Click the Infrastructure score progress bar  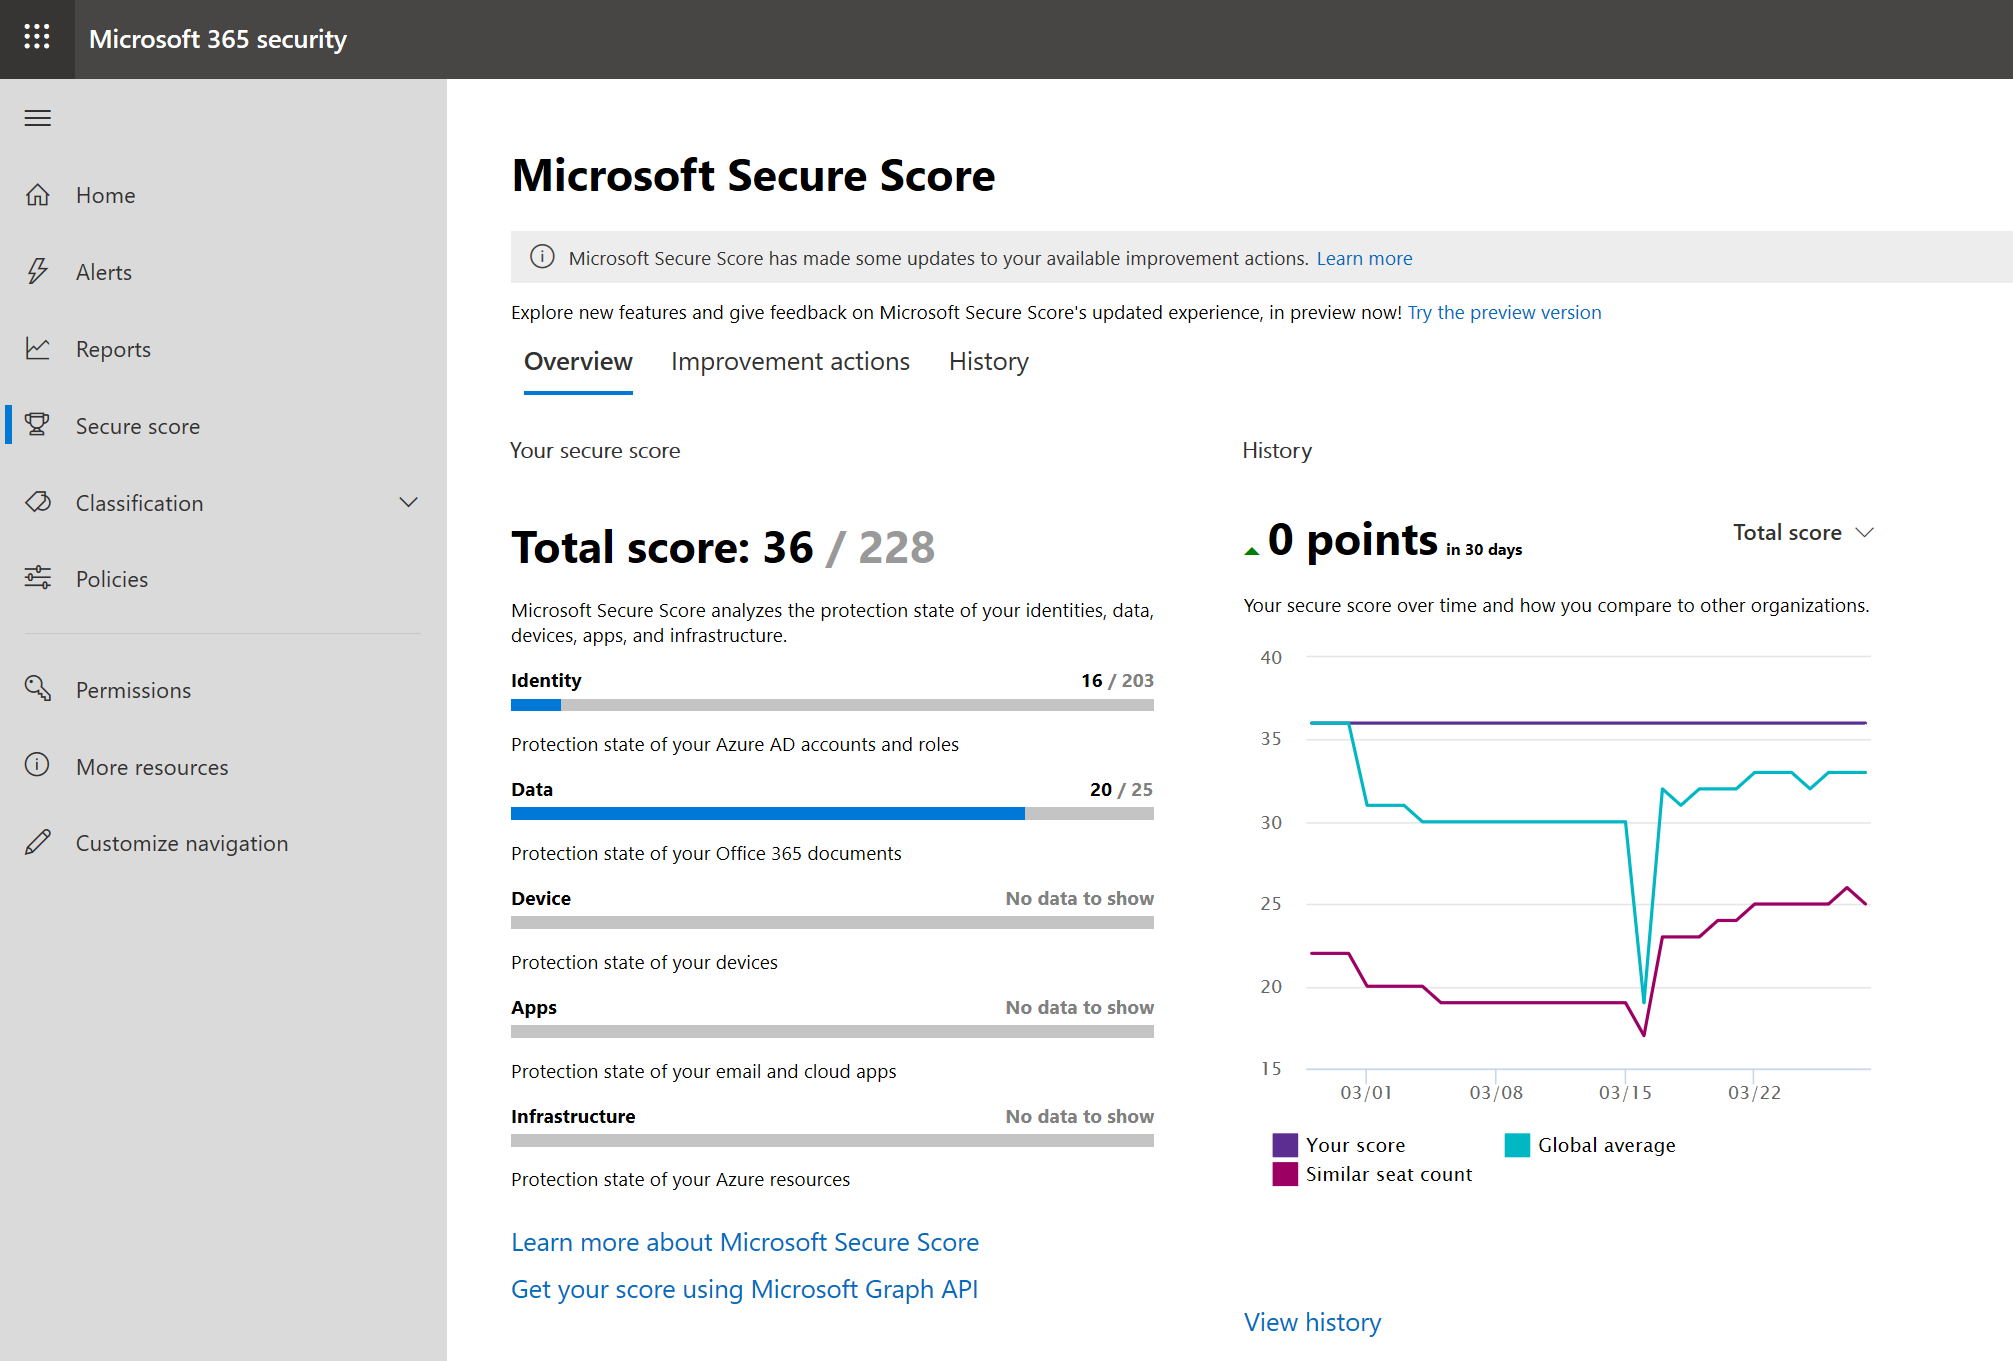(832, 1141)
